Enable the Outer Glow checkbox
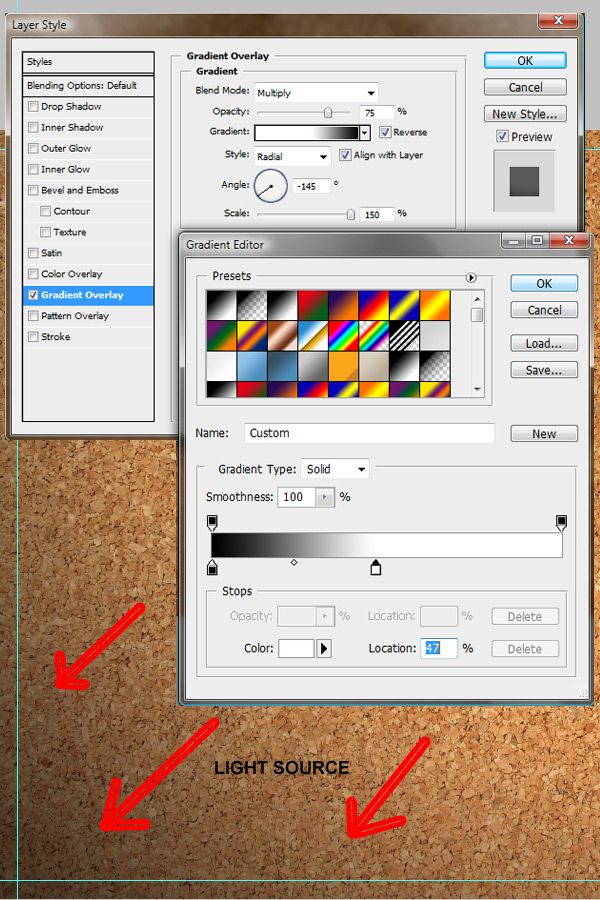Viewport: 600px width, 900px height. [x=33, y=149]
